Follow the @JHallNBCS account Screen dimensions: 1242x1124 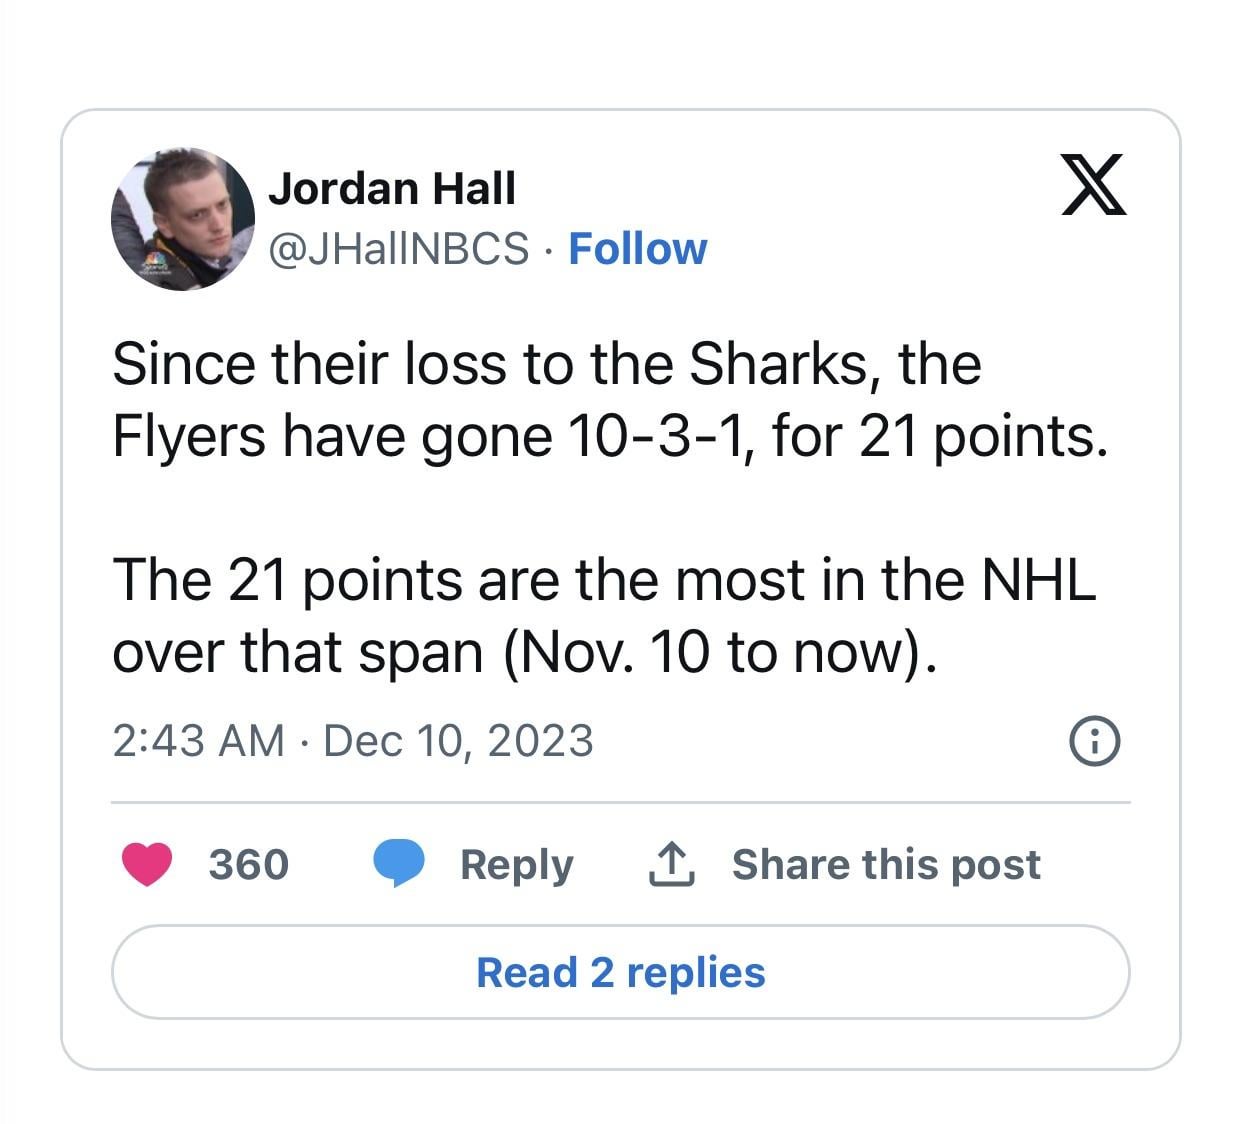[637, 249]
